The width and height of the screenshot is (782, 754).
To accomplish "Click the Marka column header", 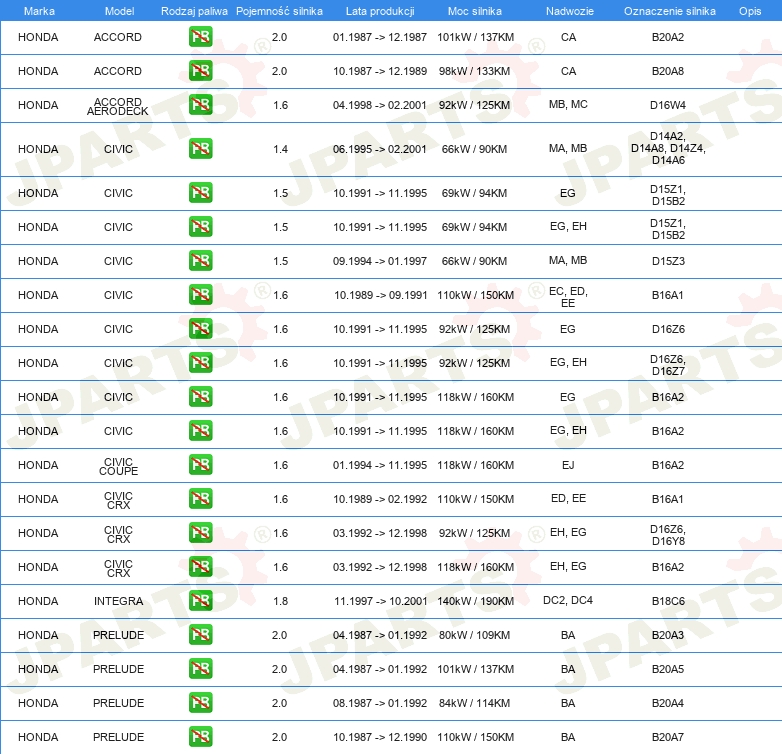I will tap(39, 11).
